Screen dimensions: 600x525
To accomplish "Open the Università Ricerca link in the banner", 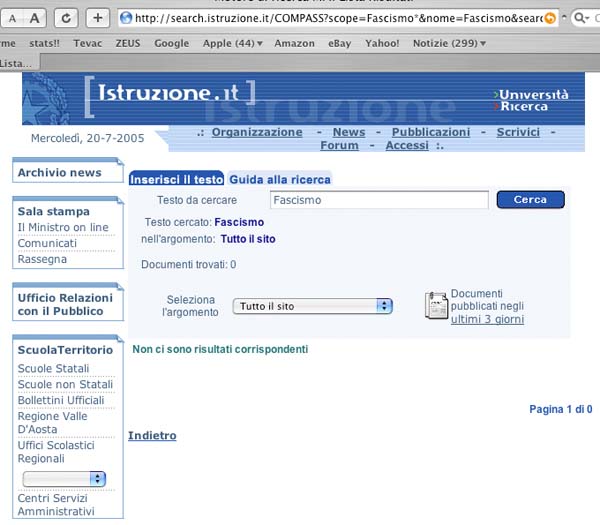I will 531,100.
